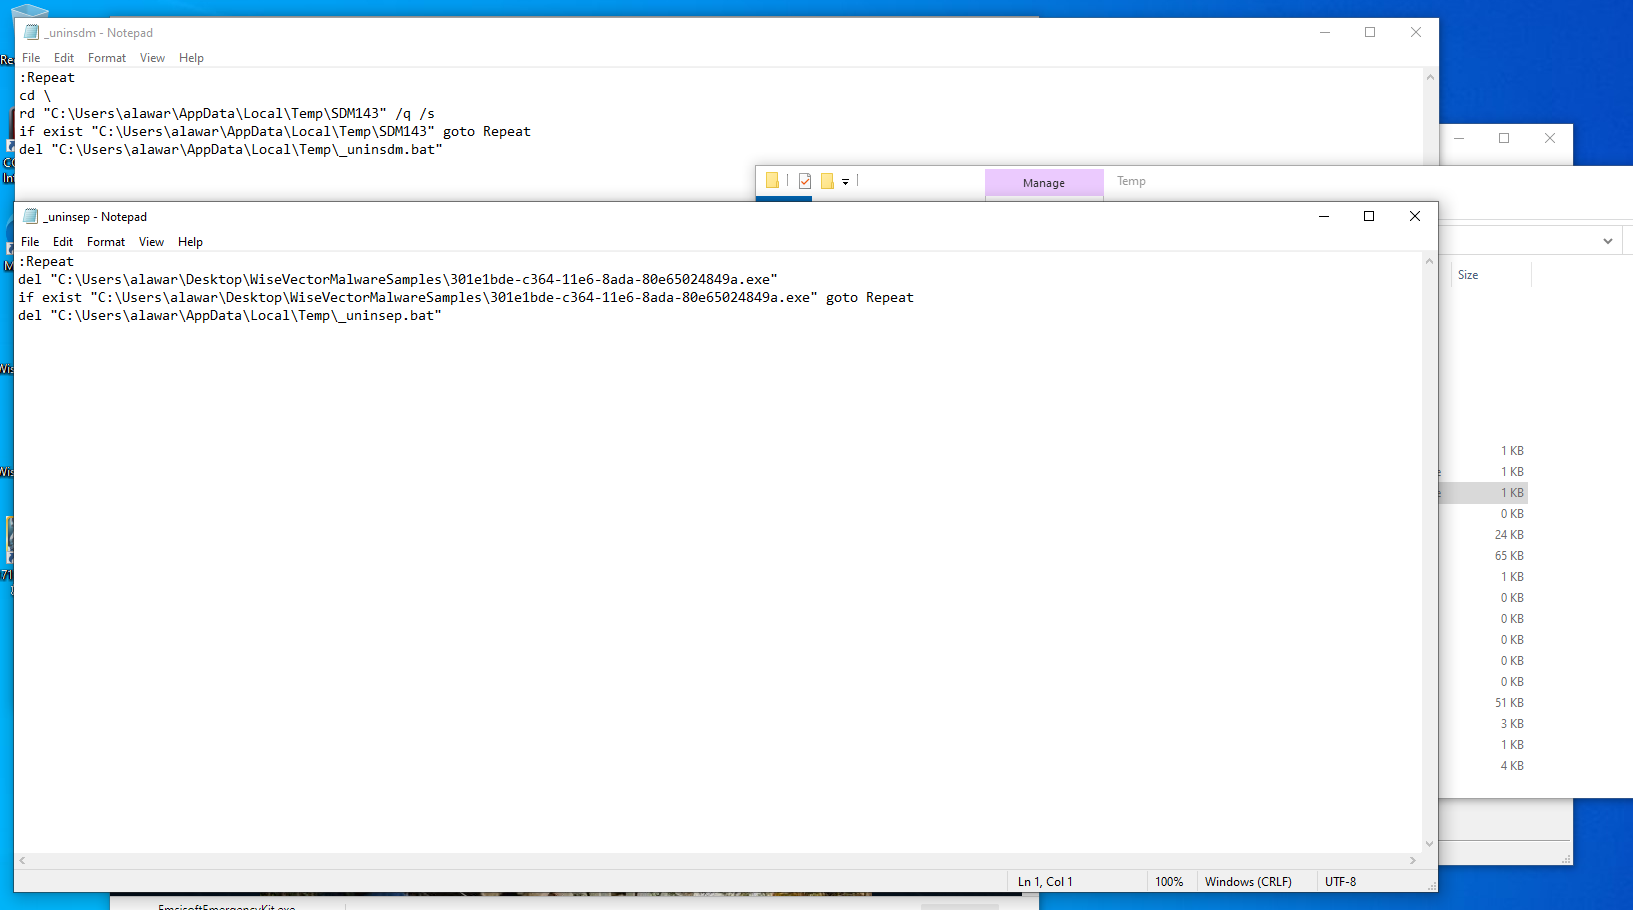Click the 'del' line ending with 849a.exe

pyautogui.click(x=398, y=280)
